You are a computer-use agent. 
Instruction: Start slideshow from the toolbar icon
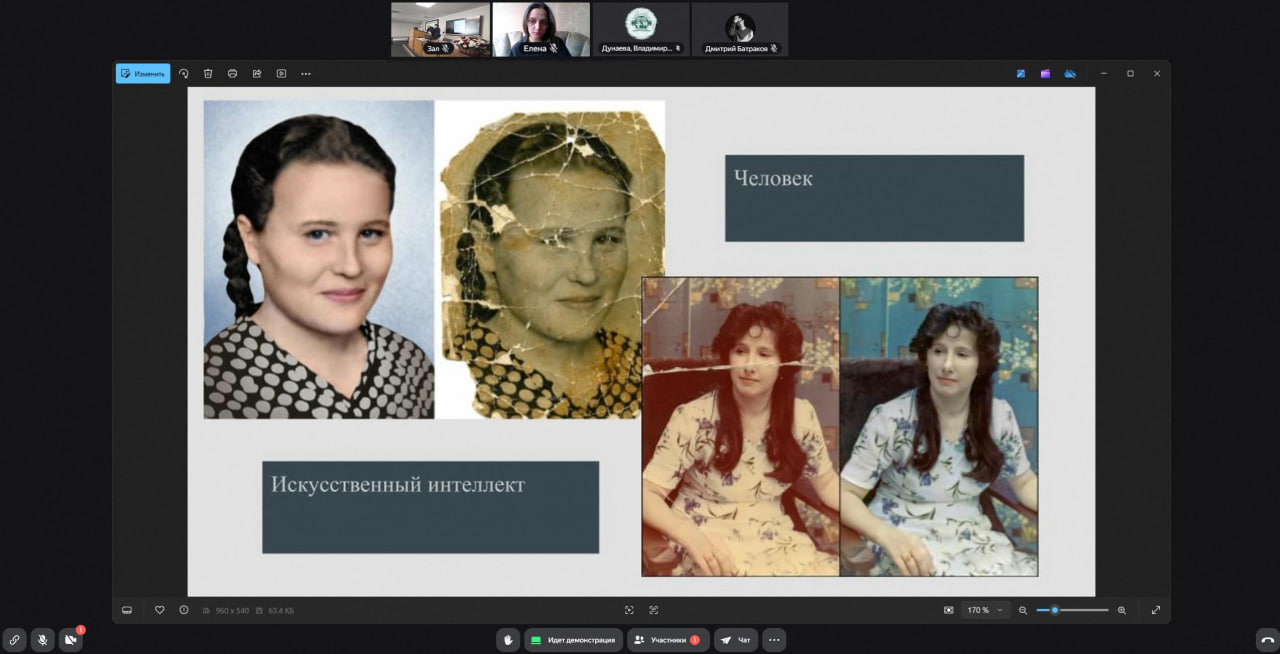pos(281,73)
